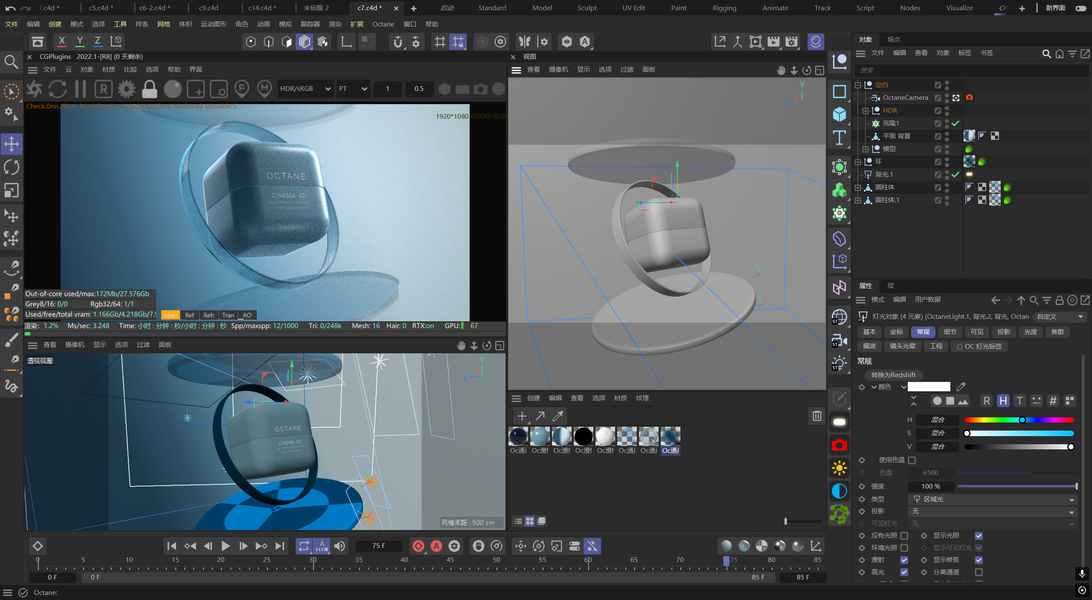Toggle the 使用色温 checkbox
This screenshot has width=1092, height=600.
(912, 460)
